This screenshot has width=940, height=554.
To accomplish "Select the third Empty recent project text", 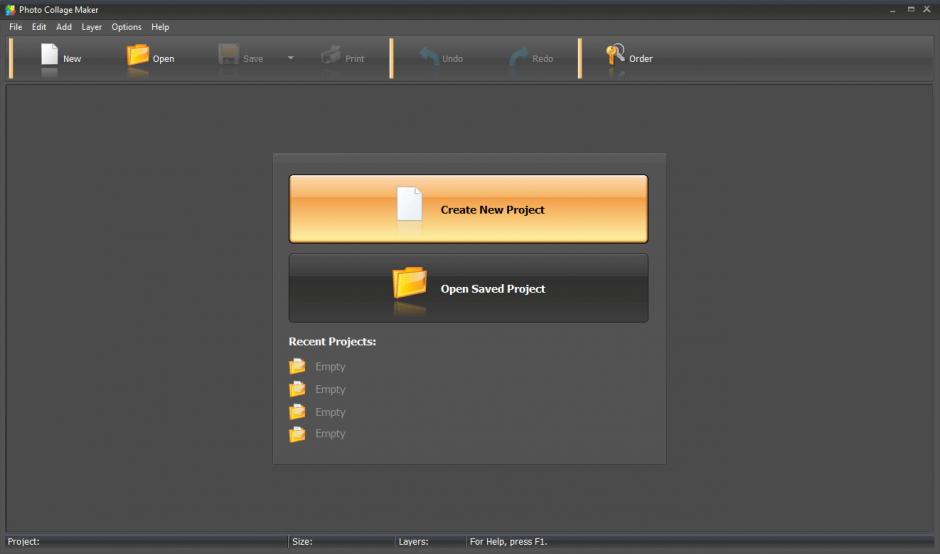I will click(330, 413).
